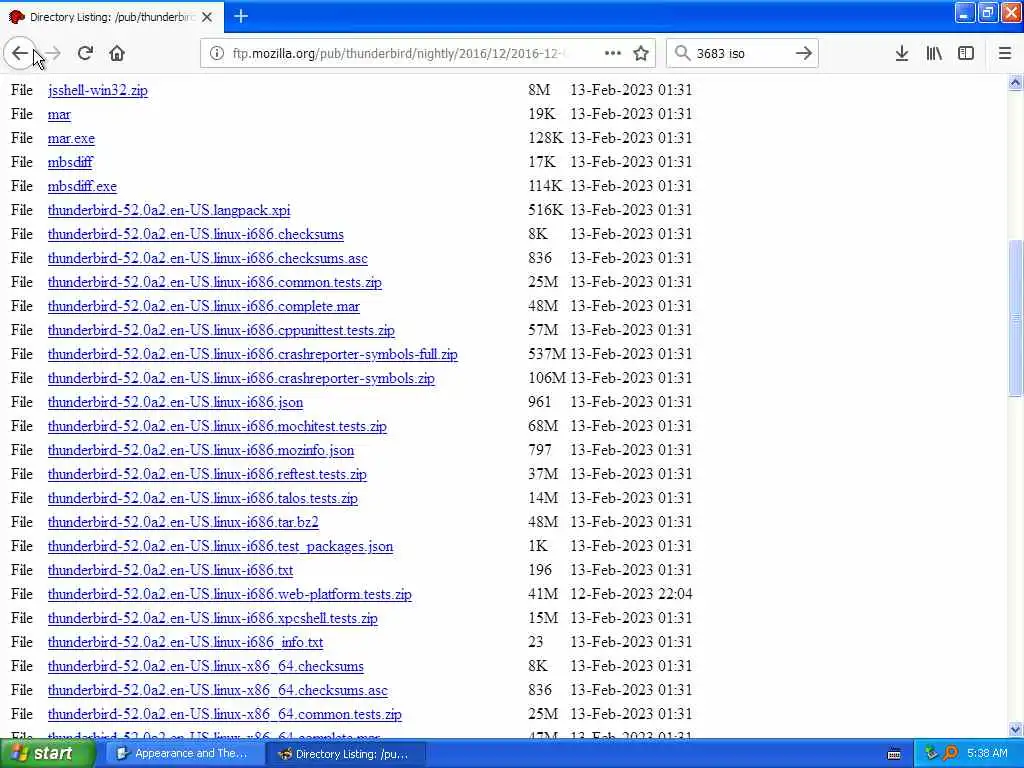The image size is (1024, 768).
Task: Click the forward navigation arrow
Action: (54, 54)
